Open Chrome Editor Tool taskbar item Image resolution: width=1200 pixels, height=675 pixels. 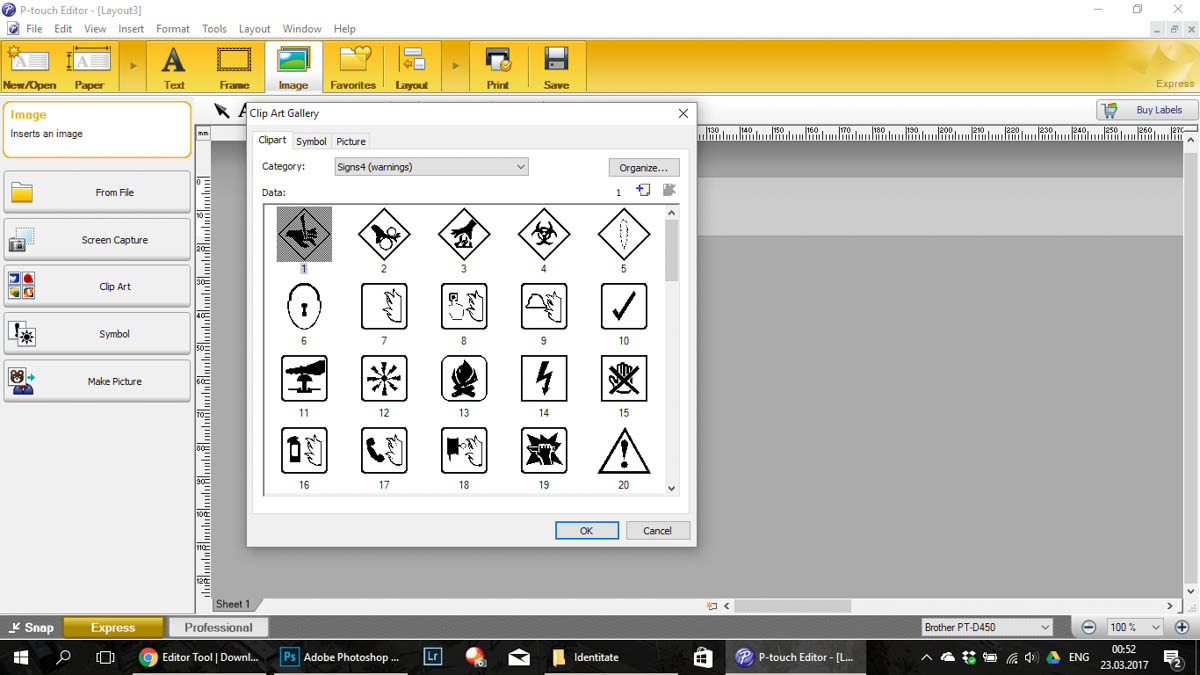(199, 657)
